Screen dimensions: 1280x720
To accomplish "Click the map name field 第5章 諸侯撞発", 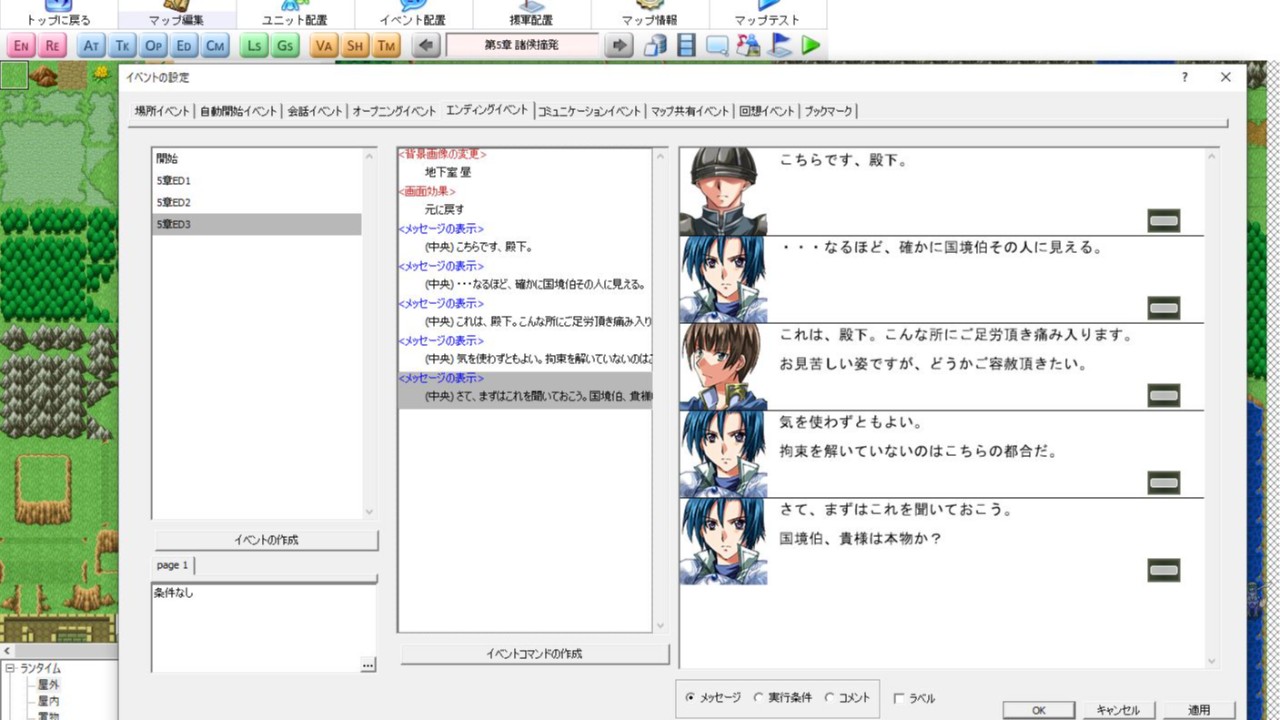I will coord(522,46).
